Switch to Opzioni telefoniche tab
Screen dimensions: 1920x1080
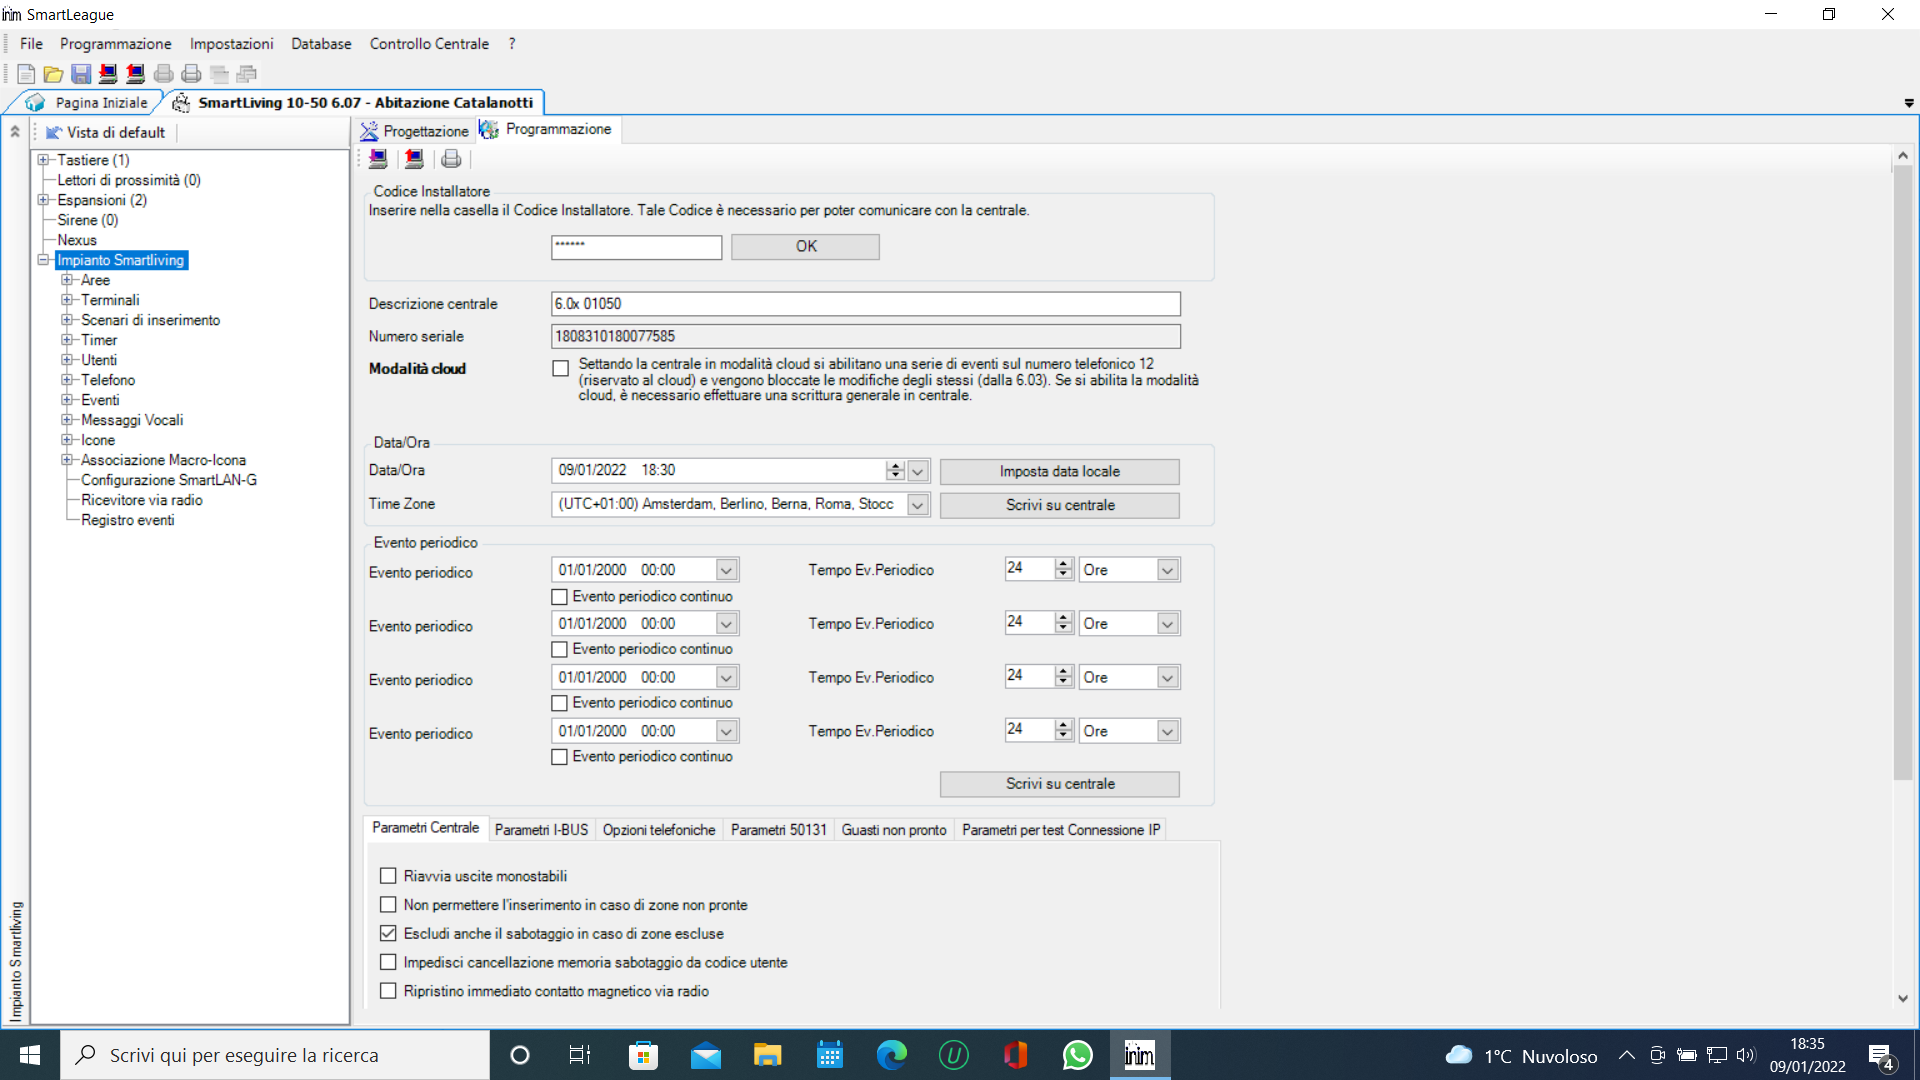[658, 830]
